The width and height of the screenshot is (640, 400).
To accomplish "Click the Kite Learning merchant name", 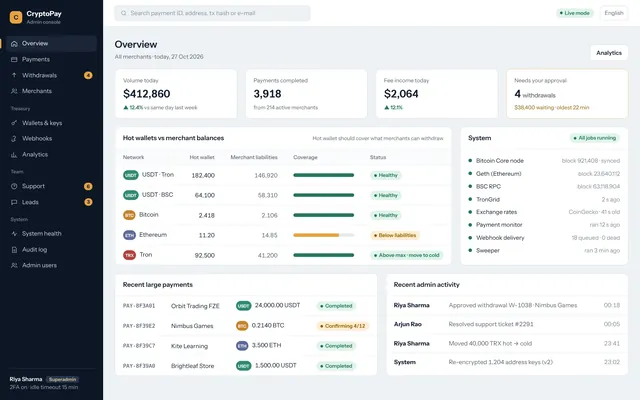I will (x=189, y=346).
